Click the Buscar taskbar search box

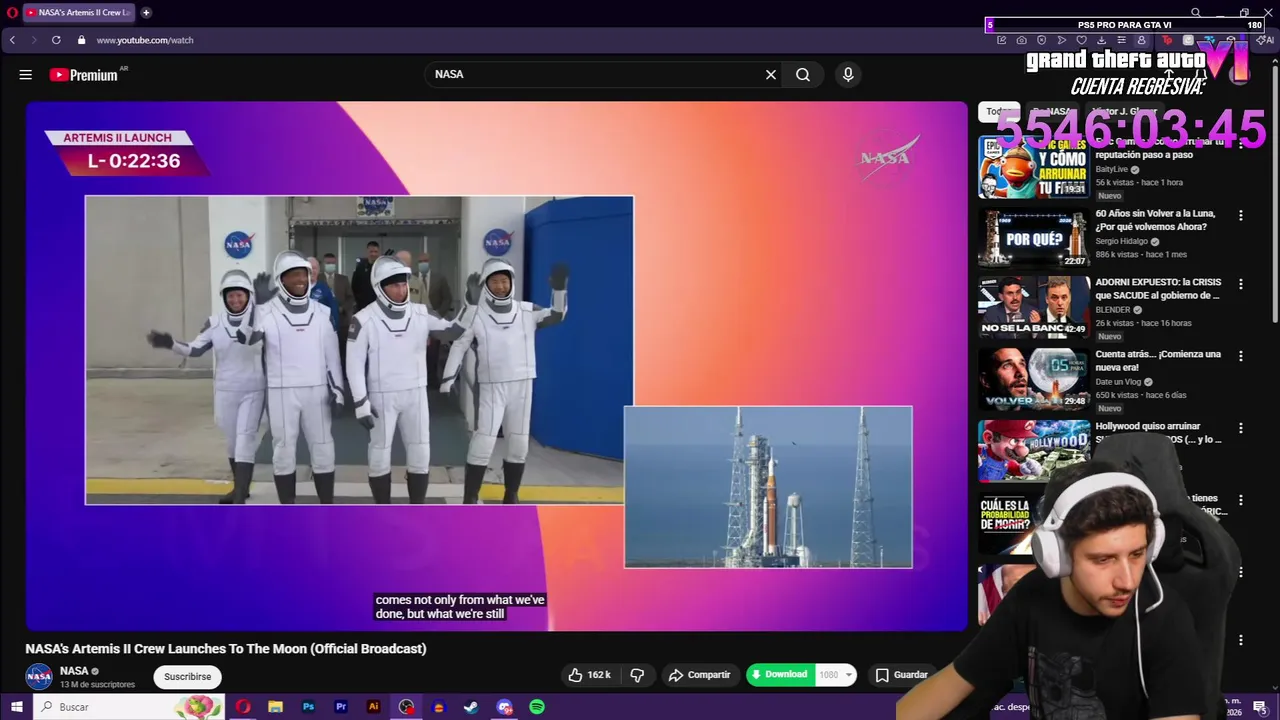[x=128, y=707]
